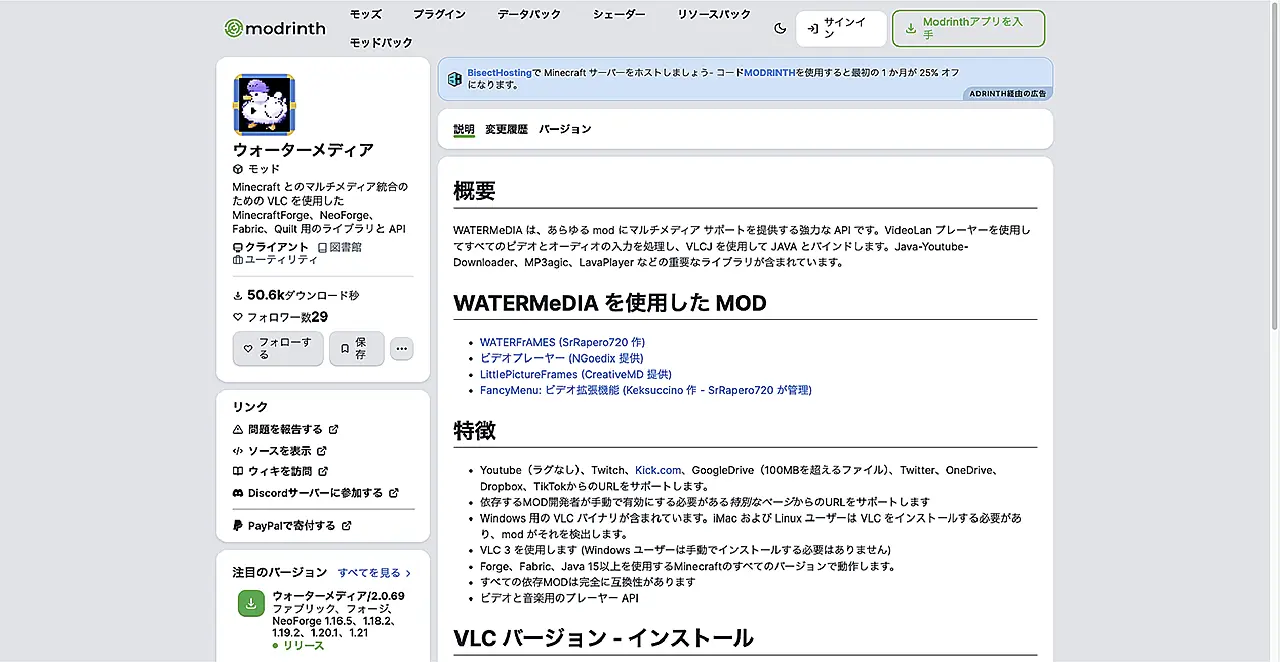Click green download icon for version 2.0.69
Viewport: 1280px width, 662px height.
point(251,604)
